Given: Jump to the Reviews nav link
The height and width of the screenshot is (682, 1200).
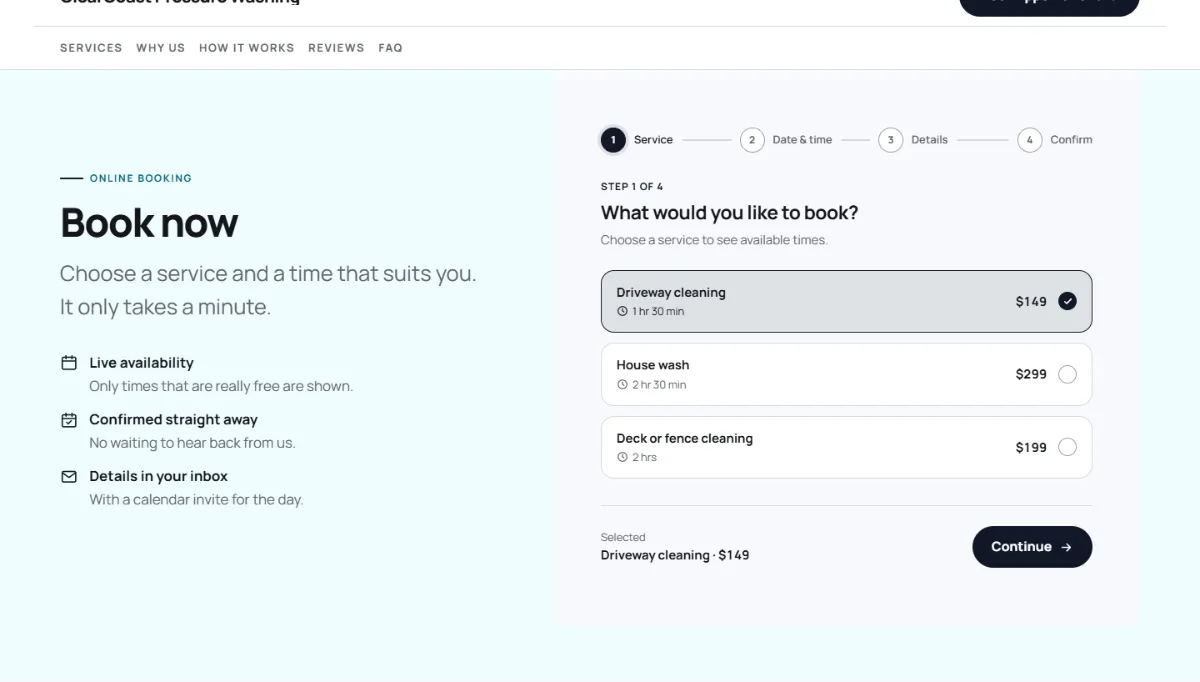Looking at the screenshot, I should (336, 48).
